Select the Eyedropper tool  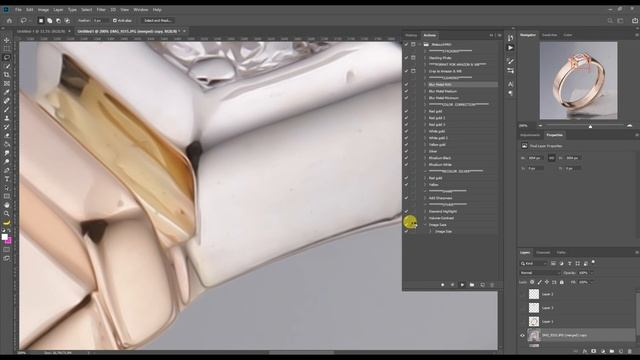tap(7, 92)
